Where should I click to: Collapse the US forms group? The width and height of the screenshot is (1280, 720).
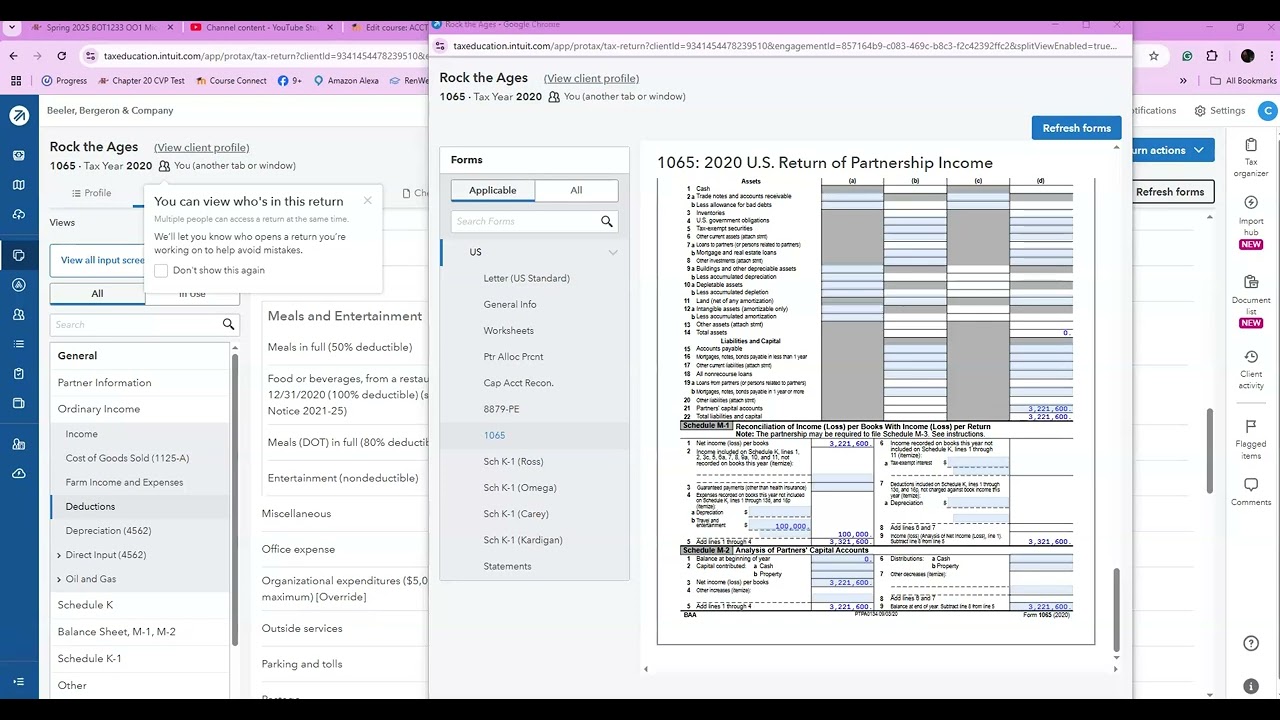click(613, 252)
